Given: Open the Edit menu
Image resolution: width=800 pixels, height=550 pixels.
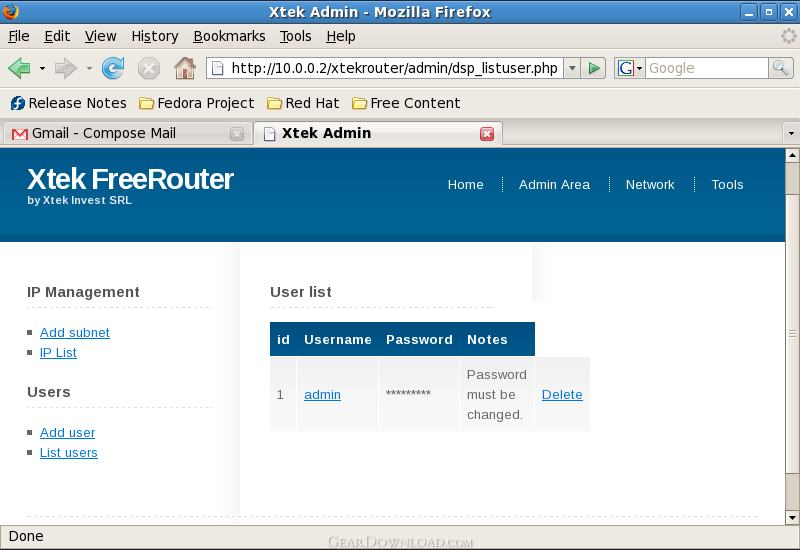Looking at the screenshot, I should pyautogui.click(x=57, y=36).
